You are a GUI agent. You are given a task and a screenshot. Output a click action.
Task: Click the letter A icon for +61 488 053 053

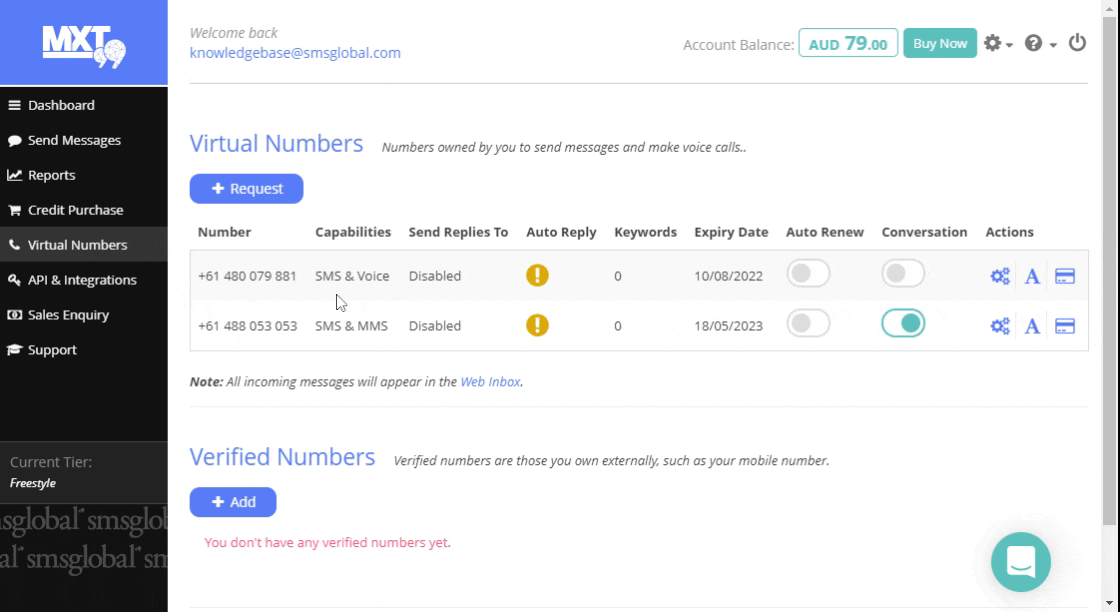pyautogui.click(x=1032, y=326)
